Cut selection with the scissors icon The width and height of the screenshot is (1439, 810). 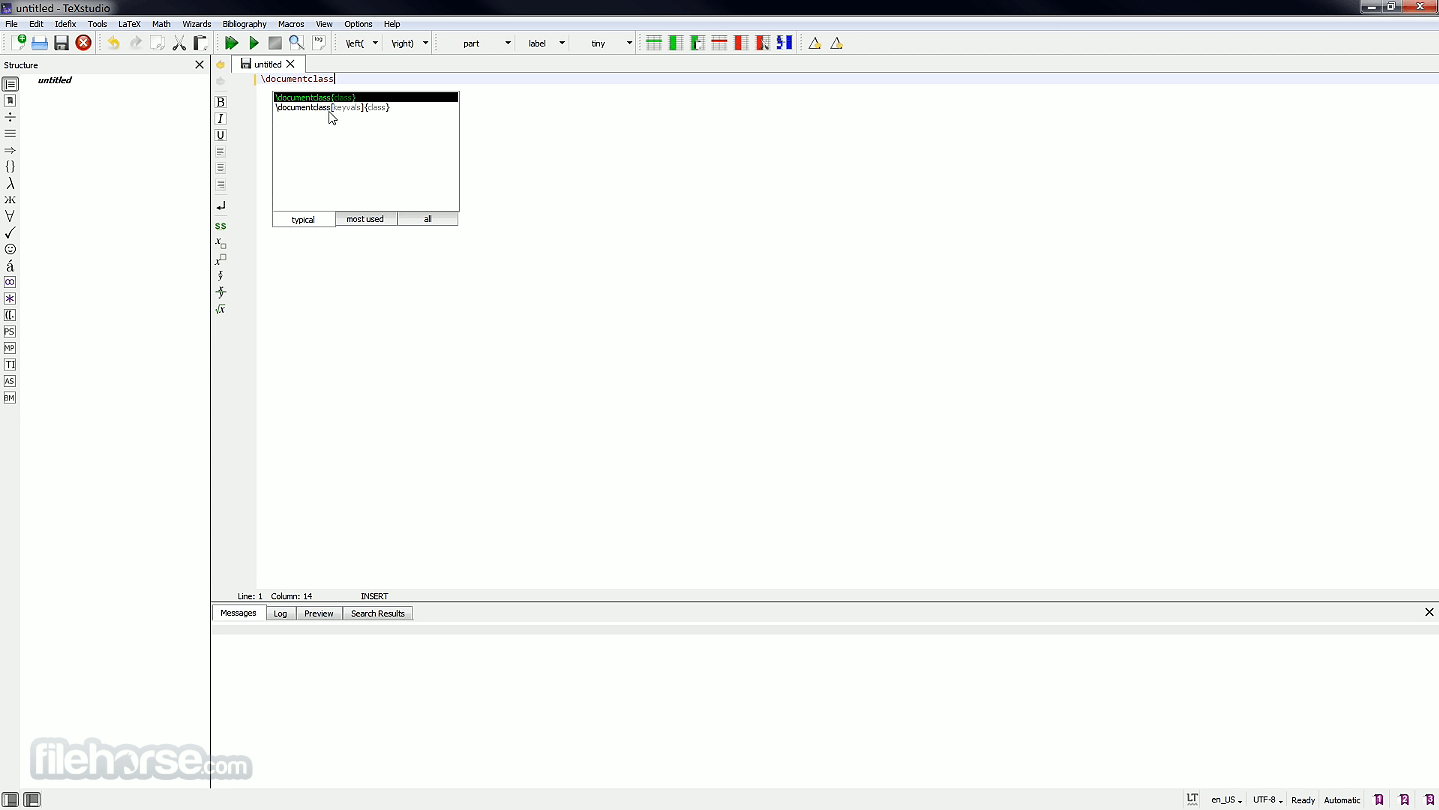click(x=179, y=43)
